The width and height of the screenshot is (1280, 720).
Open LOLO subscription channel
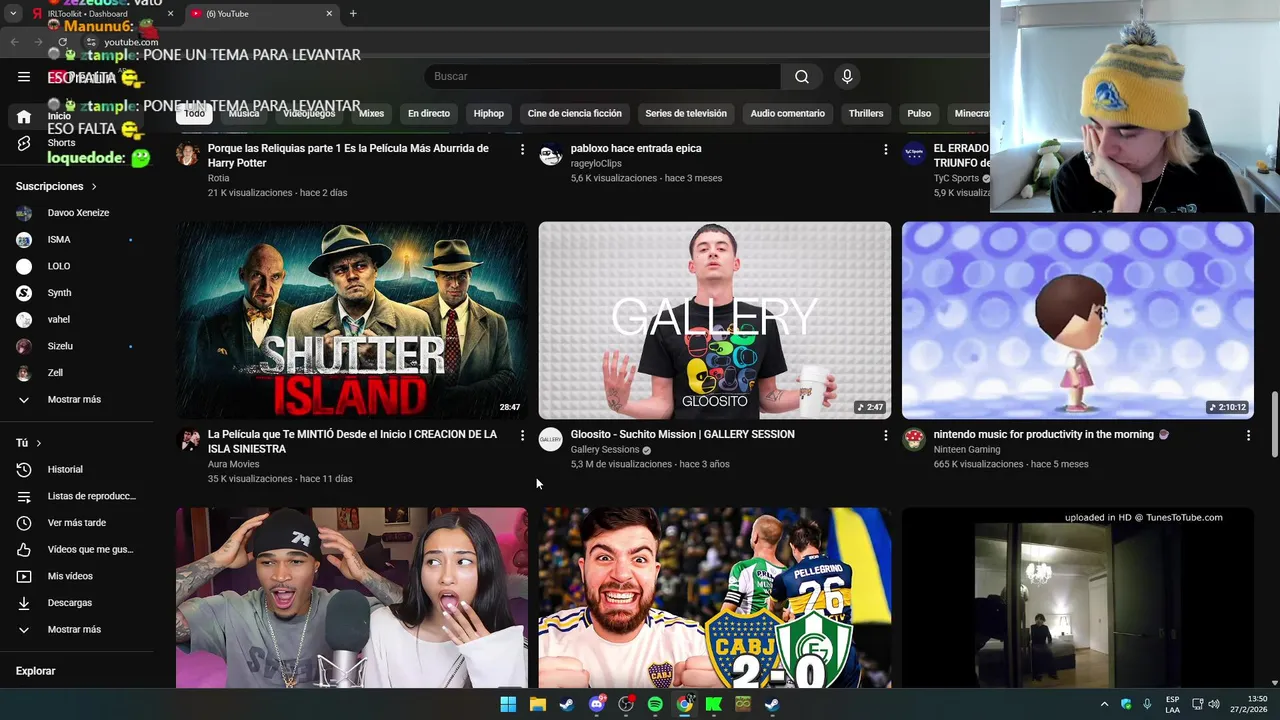(x=75, y=267)
